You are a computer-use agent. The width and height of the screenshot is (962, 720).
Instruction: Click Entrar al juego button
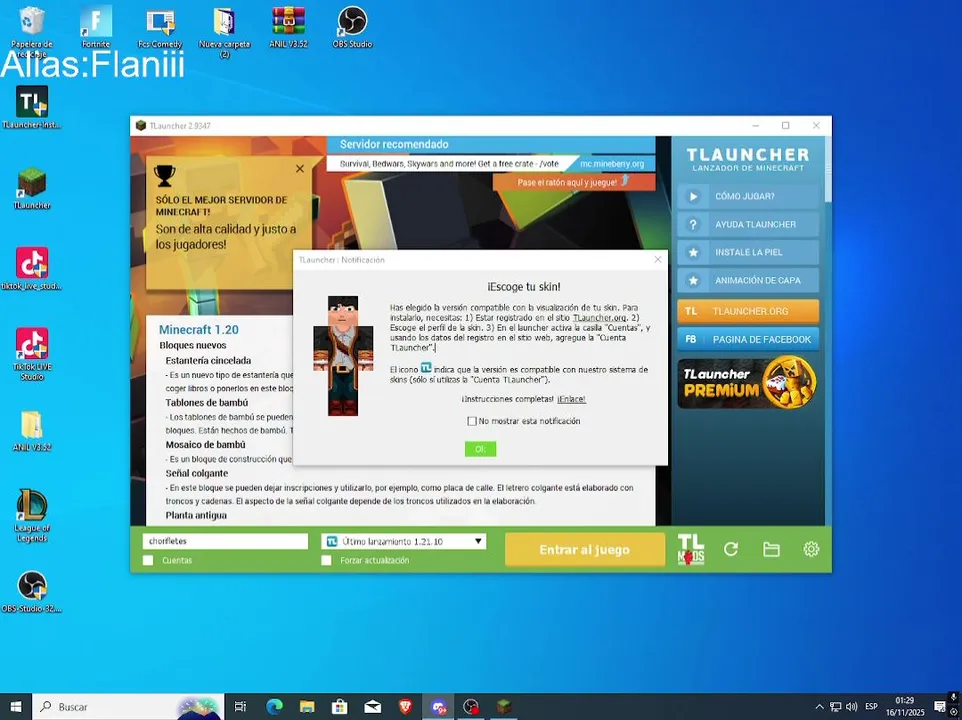(x=585, y=550)
